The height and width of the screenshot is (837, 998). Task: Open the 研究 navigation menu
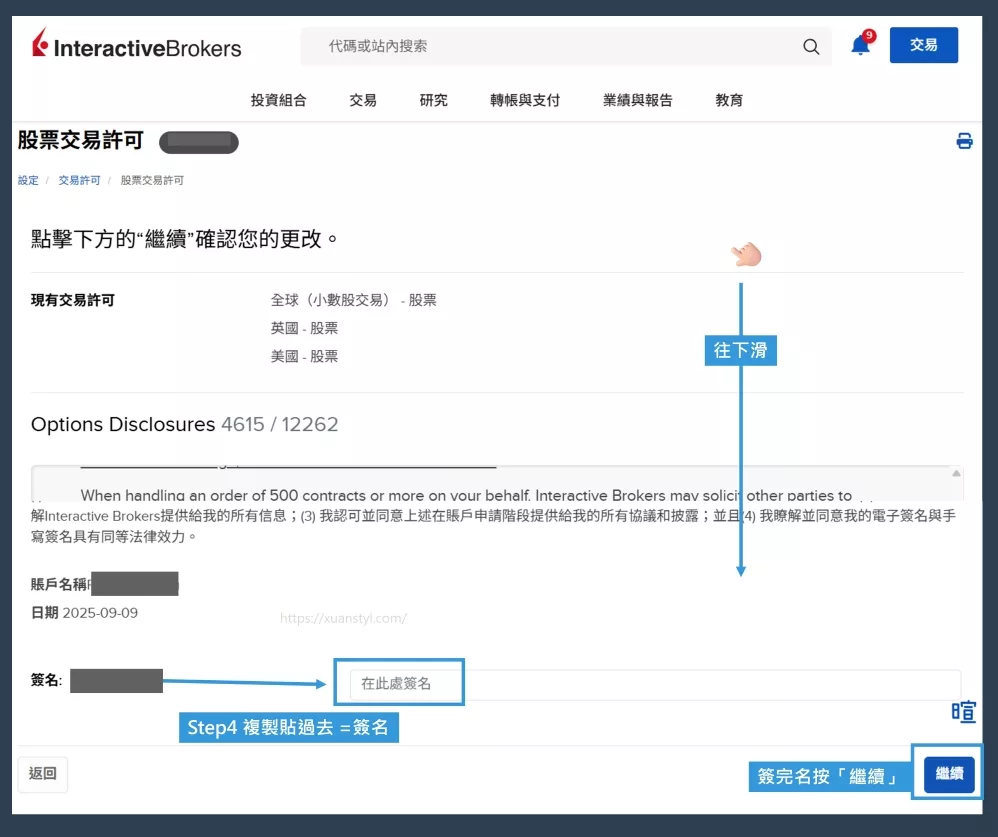click(434, 100)
